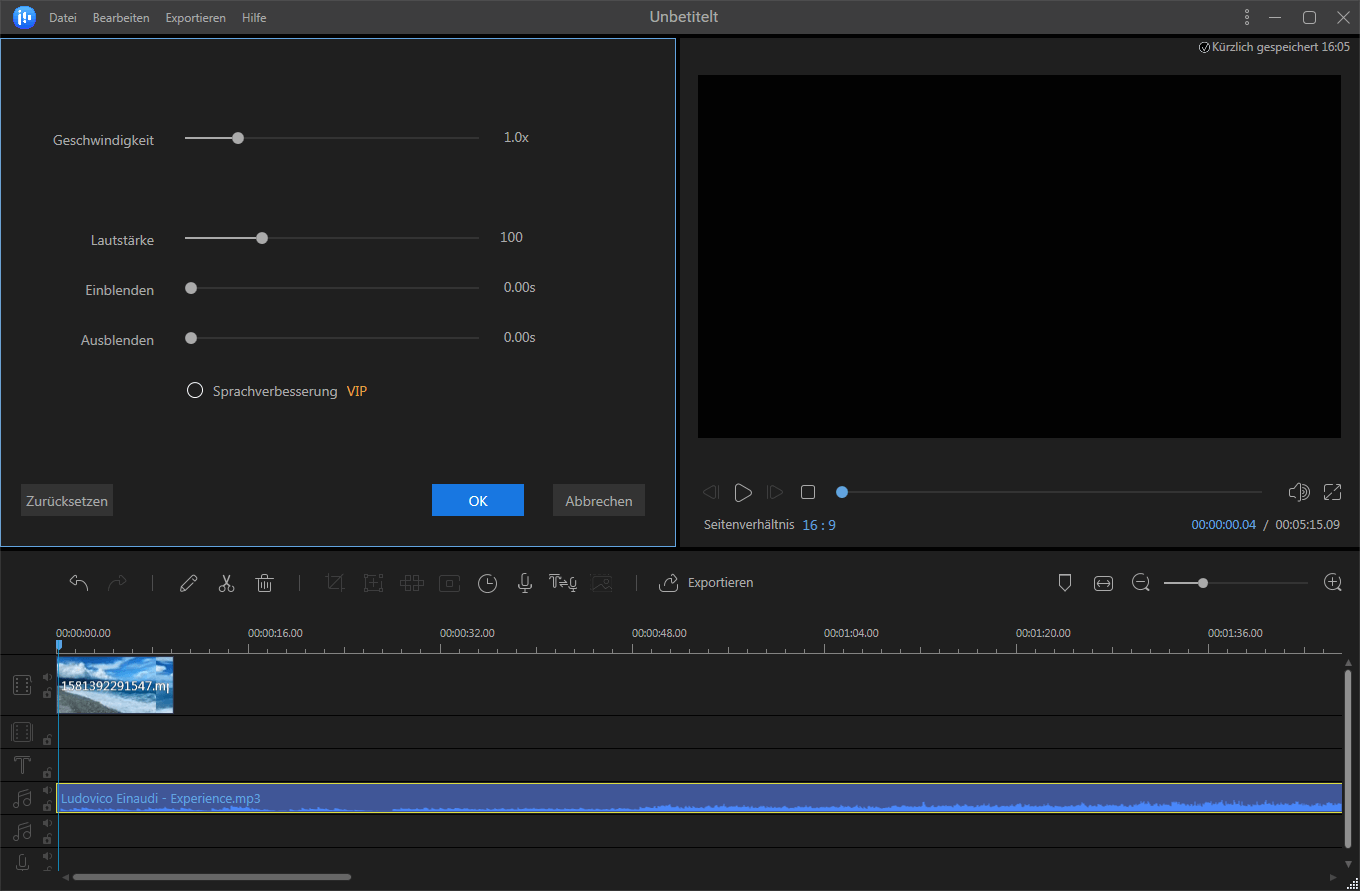Viewport: 1360px width, 891px height.
Task: Change the 16:9 Seitenverhältnis setting
Action: (819, 524)
